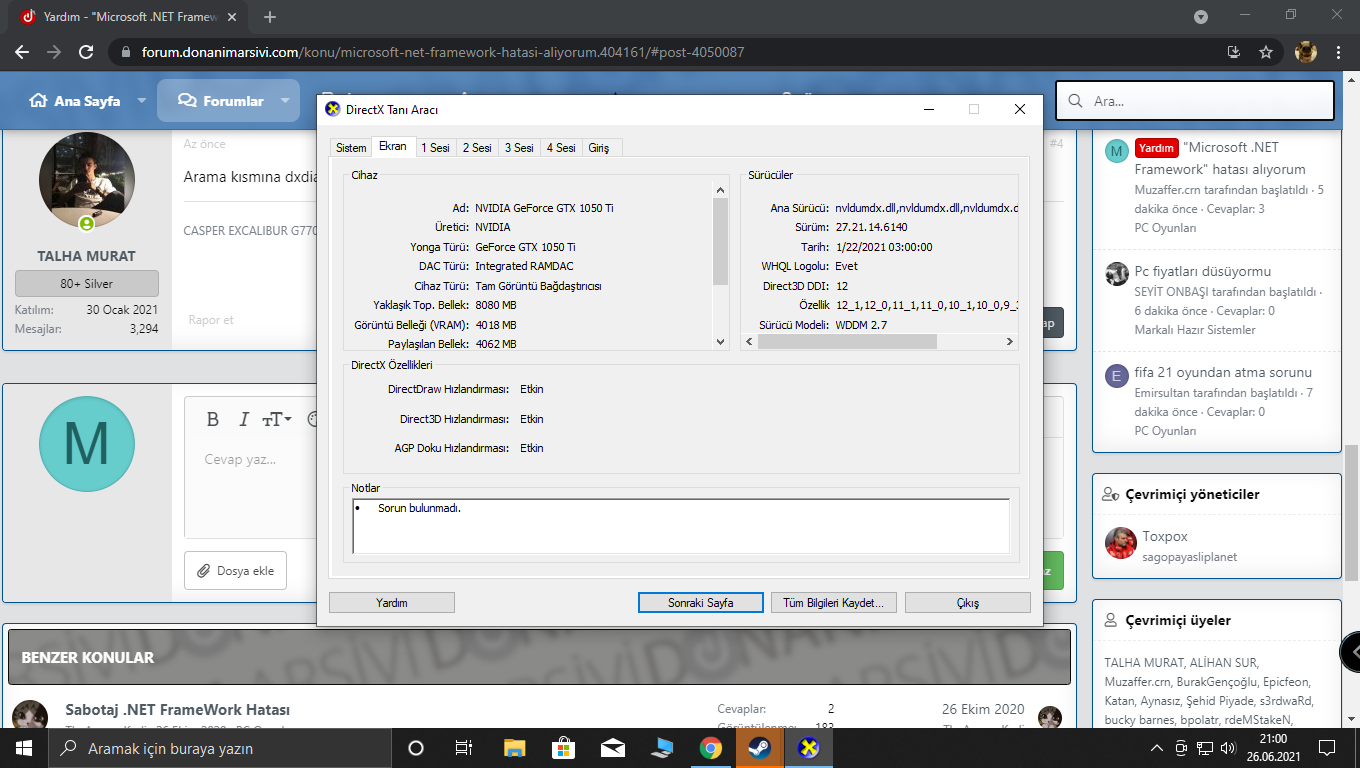Open Cortana from the taskbar
1360x768 pixels.
click(416, 748)
